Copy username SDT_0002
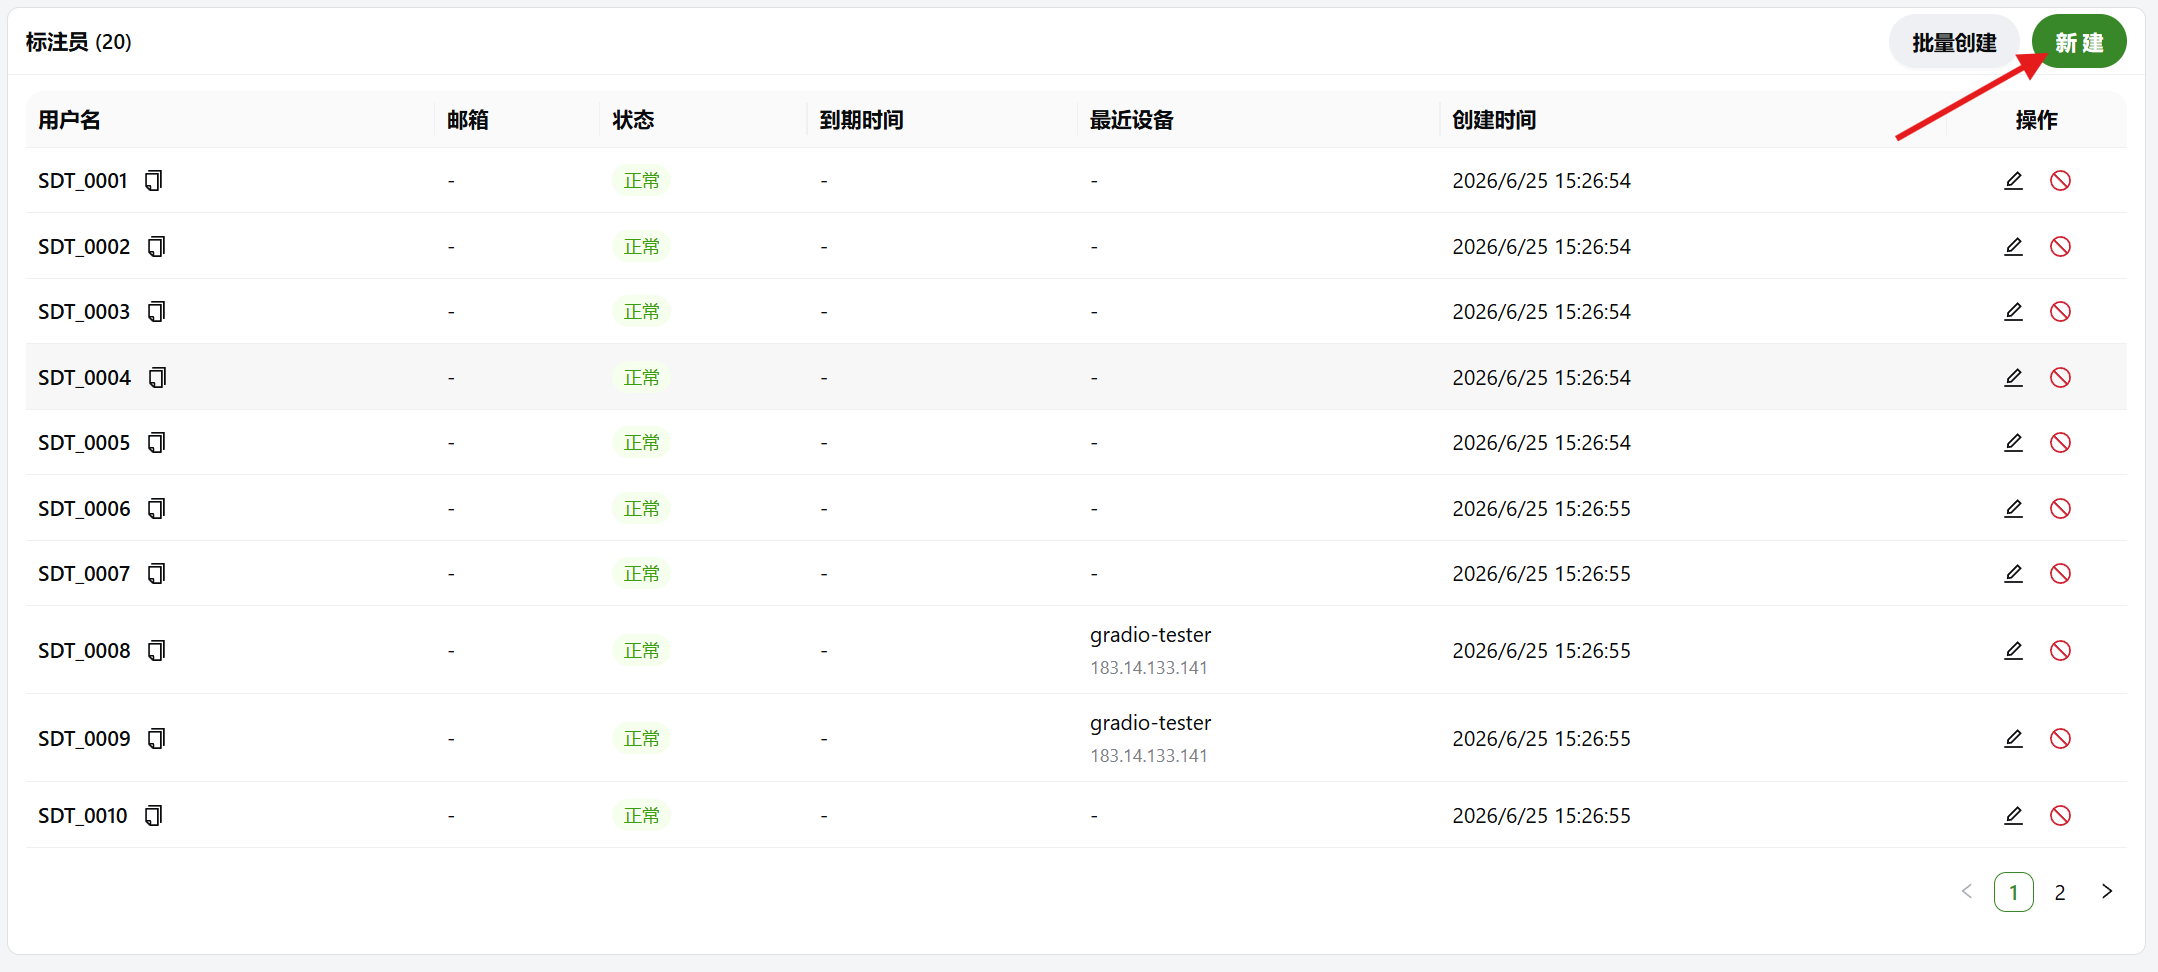 [156, 247]
